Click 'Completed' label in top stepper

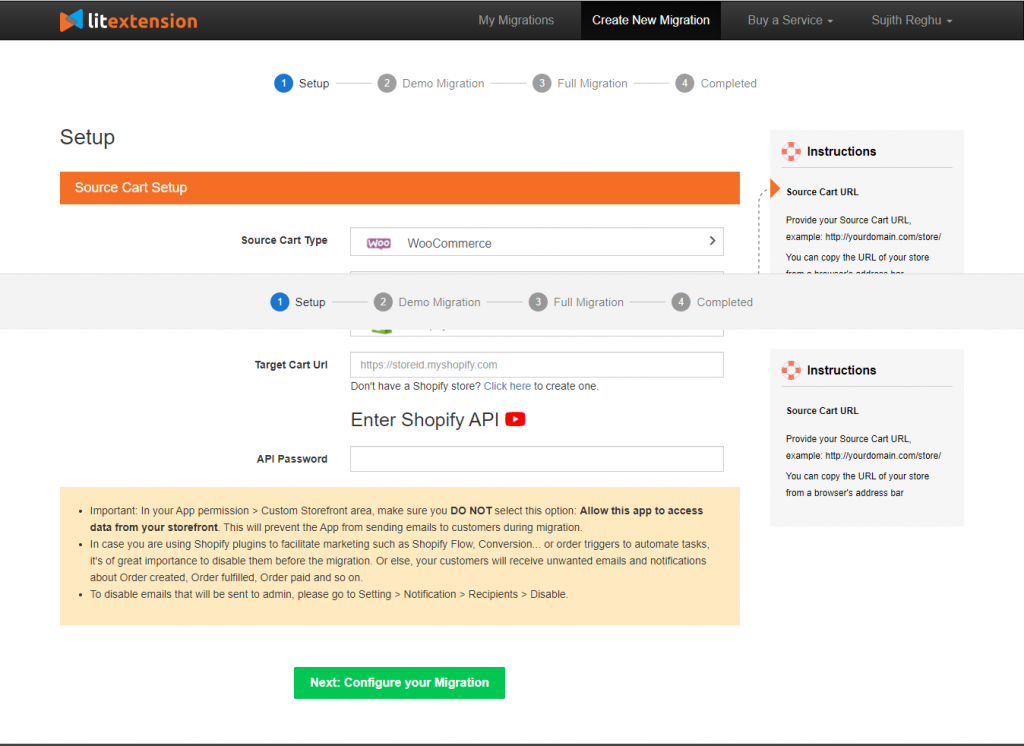(x=729, y=84)
